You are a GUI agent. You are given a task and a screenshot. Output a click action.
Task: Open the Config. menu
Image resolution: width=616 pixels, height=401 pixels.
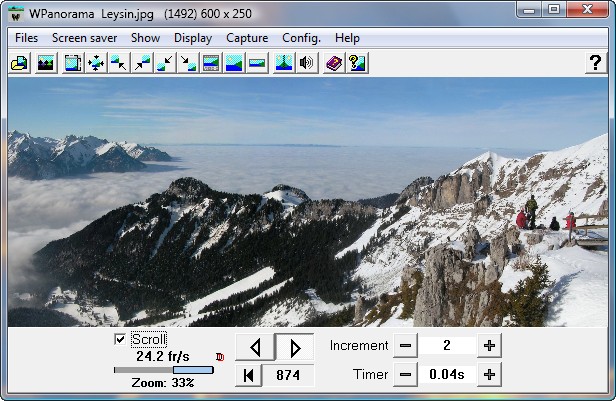301,38
